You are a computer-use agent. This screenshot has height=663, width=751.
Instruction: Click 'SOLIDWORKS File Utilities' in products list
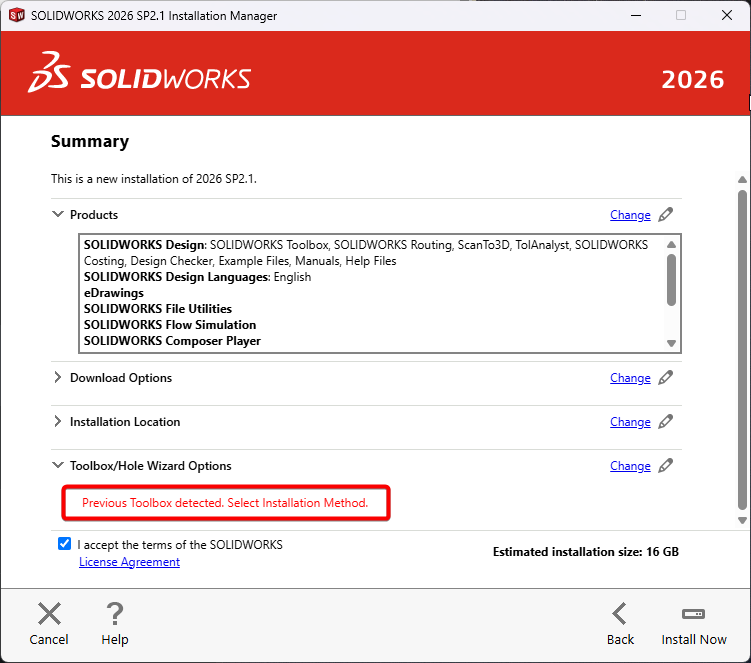(158, 309)
